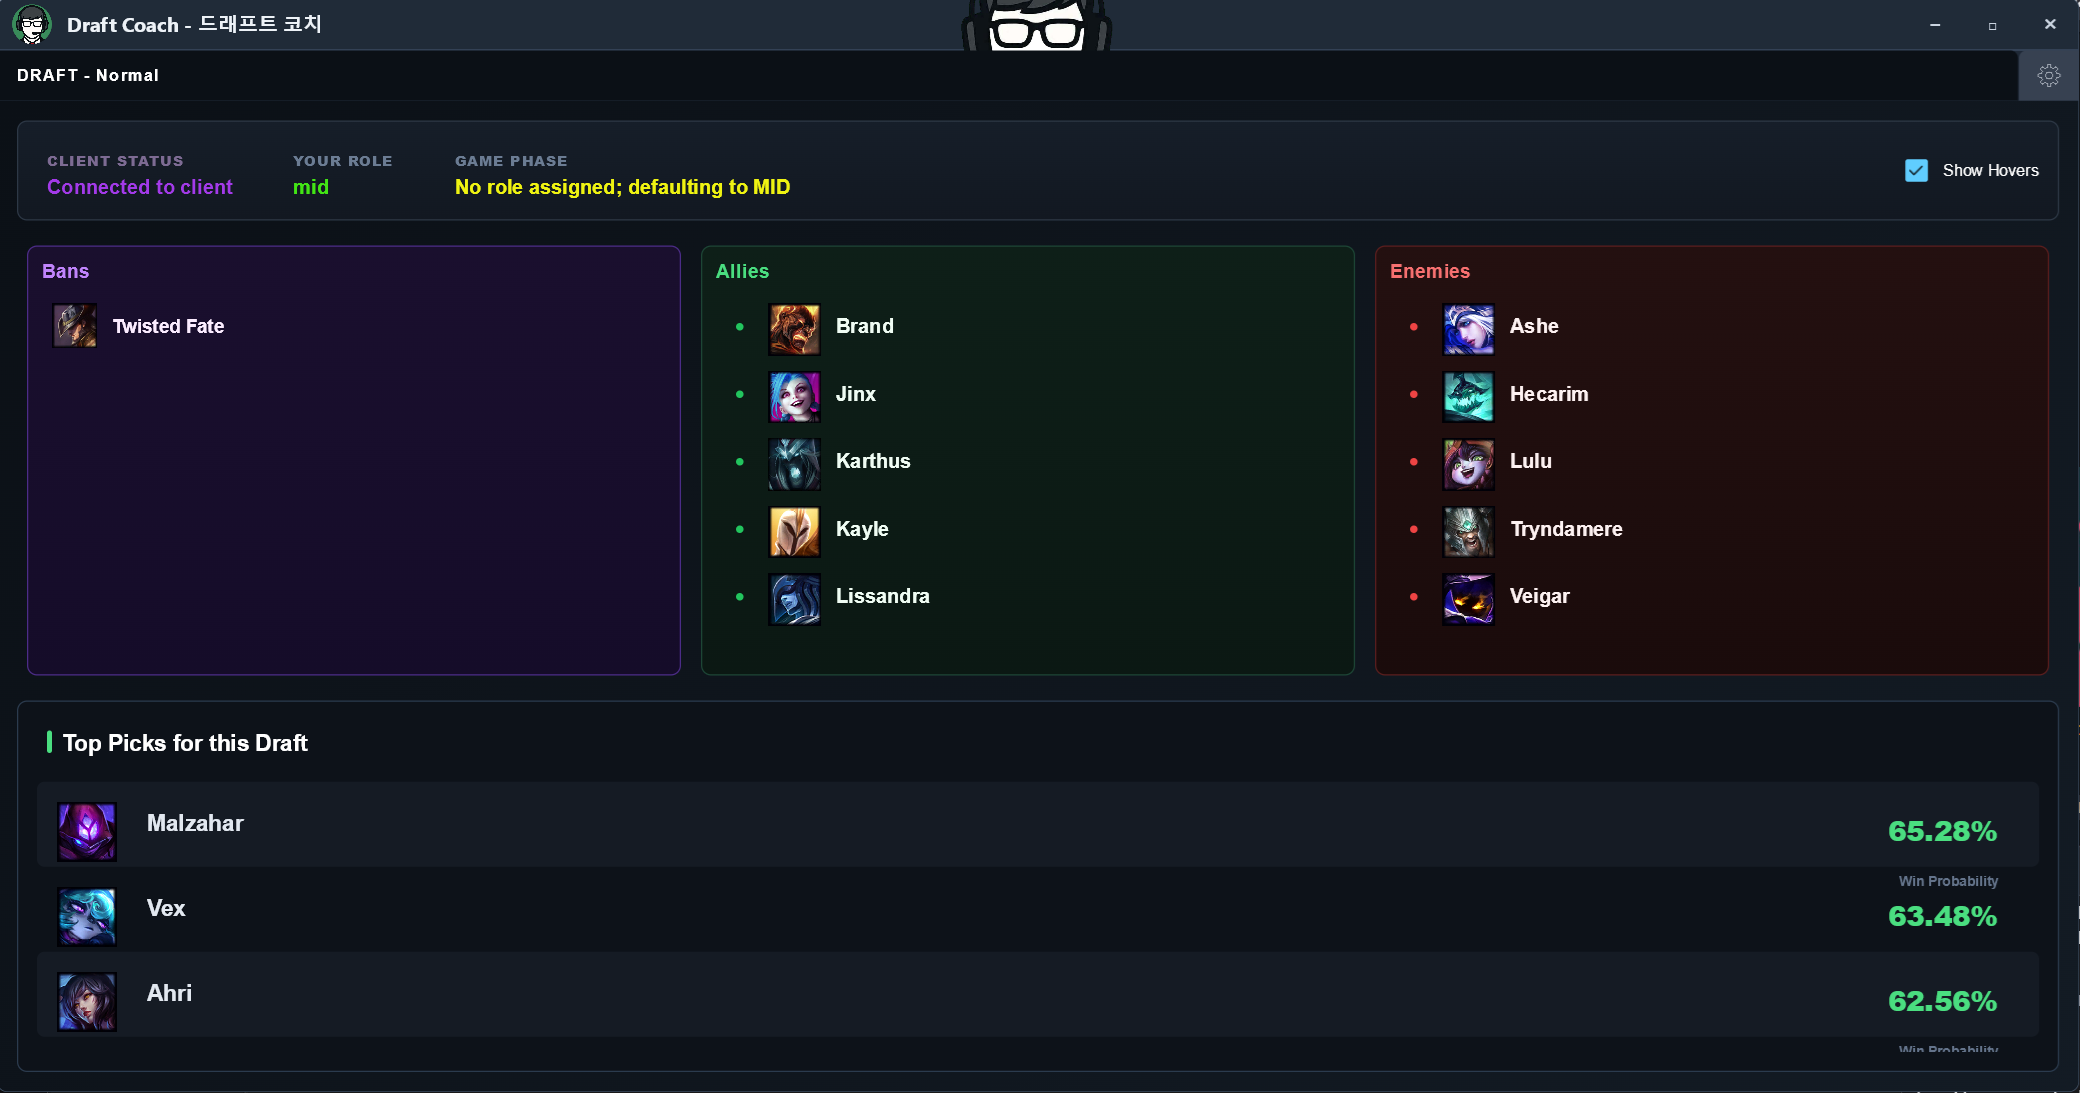Click the Connected to client status
2080x1093 pixels.
click(140, 187)
